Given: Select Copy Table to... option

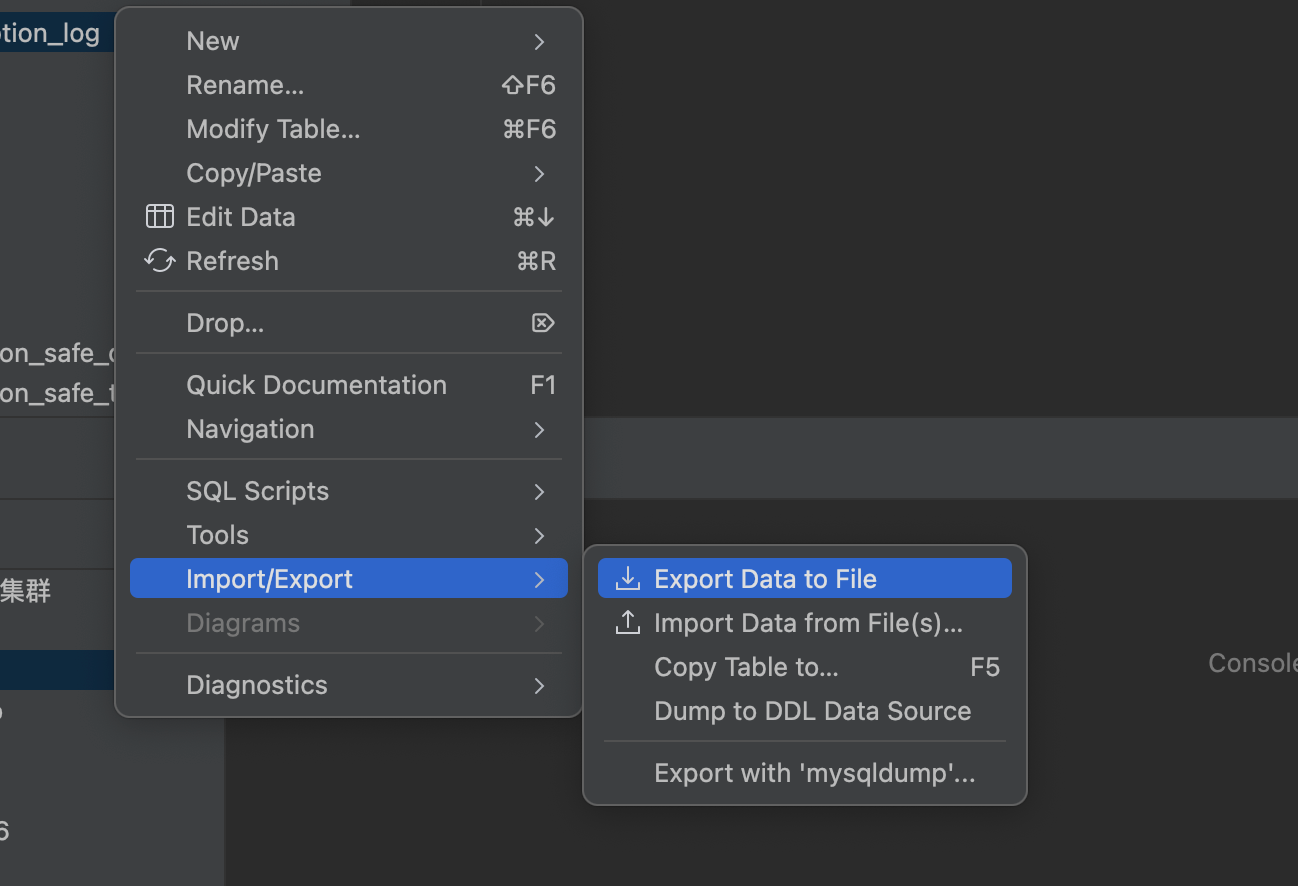Looking at the screenshot, I should tap(746, 667).
